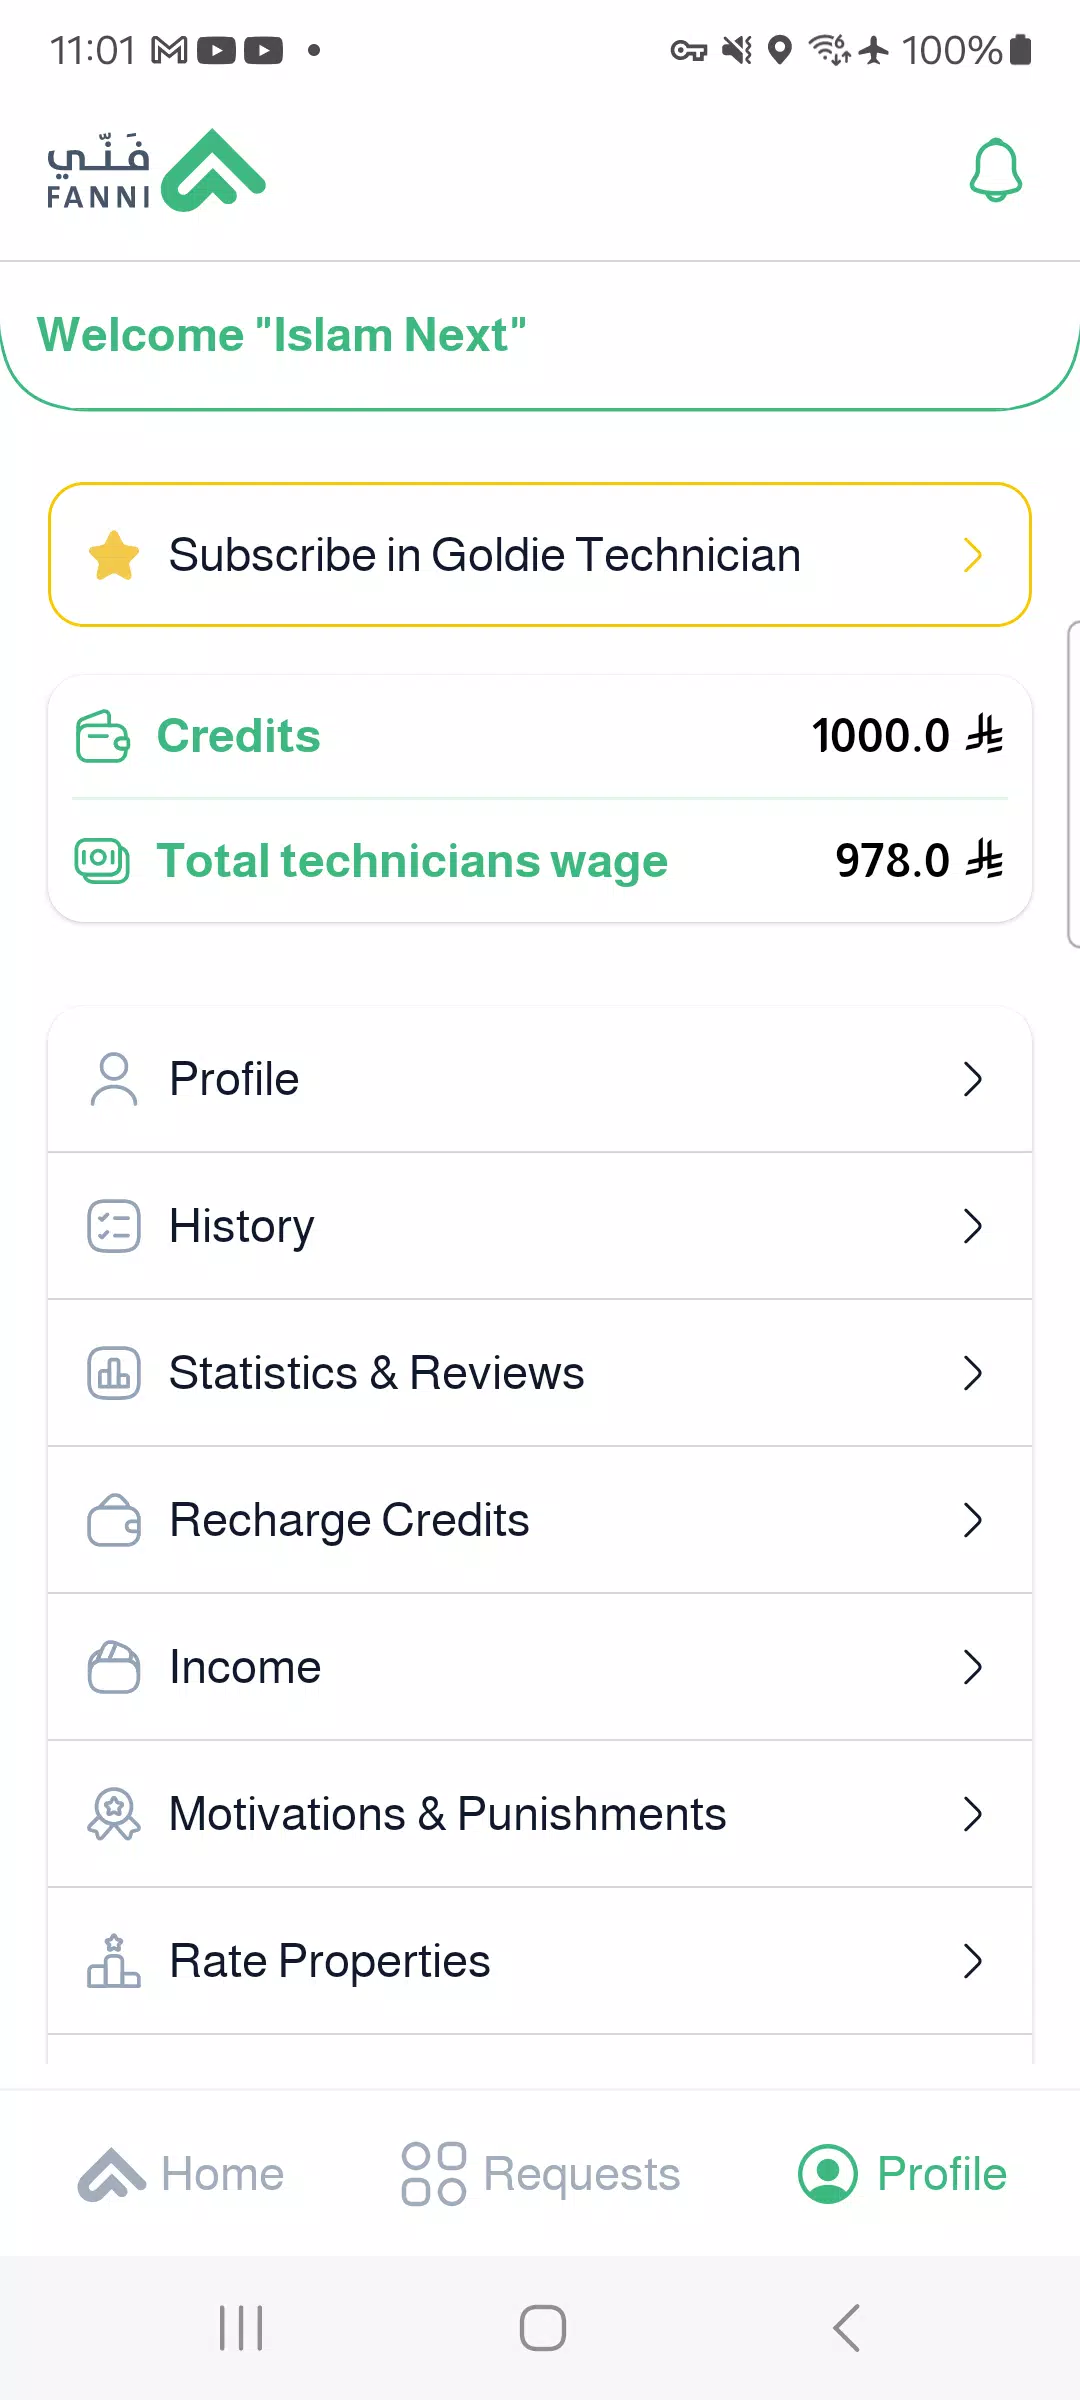The height and width of the screenshot is (2400, 1080).
Task: Tap the Fanni logo in the header
Action: click(156, 170)
